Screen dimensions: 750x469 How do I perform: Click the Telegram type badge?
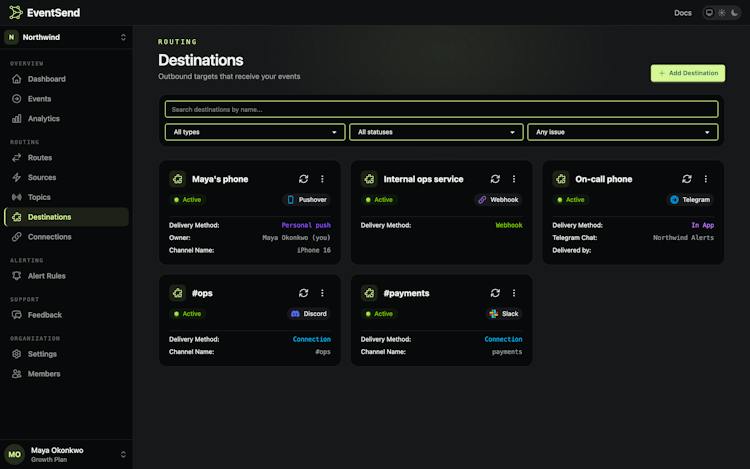[x=690, y=200]
